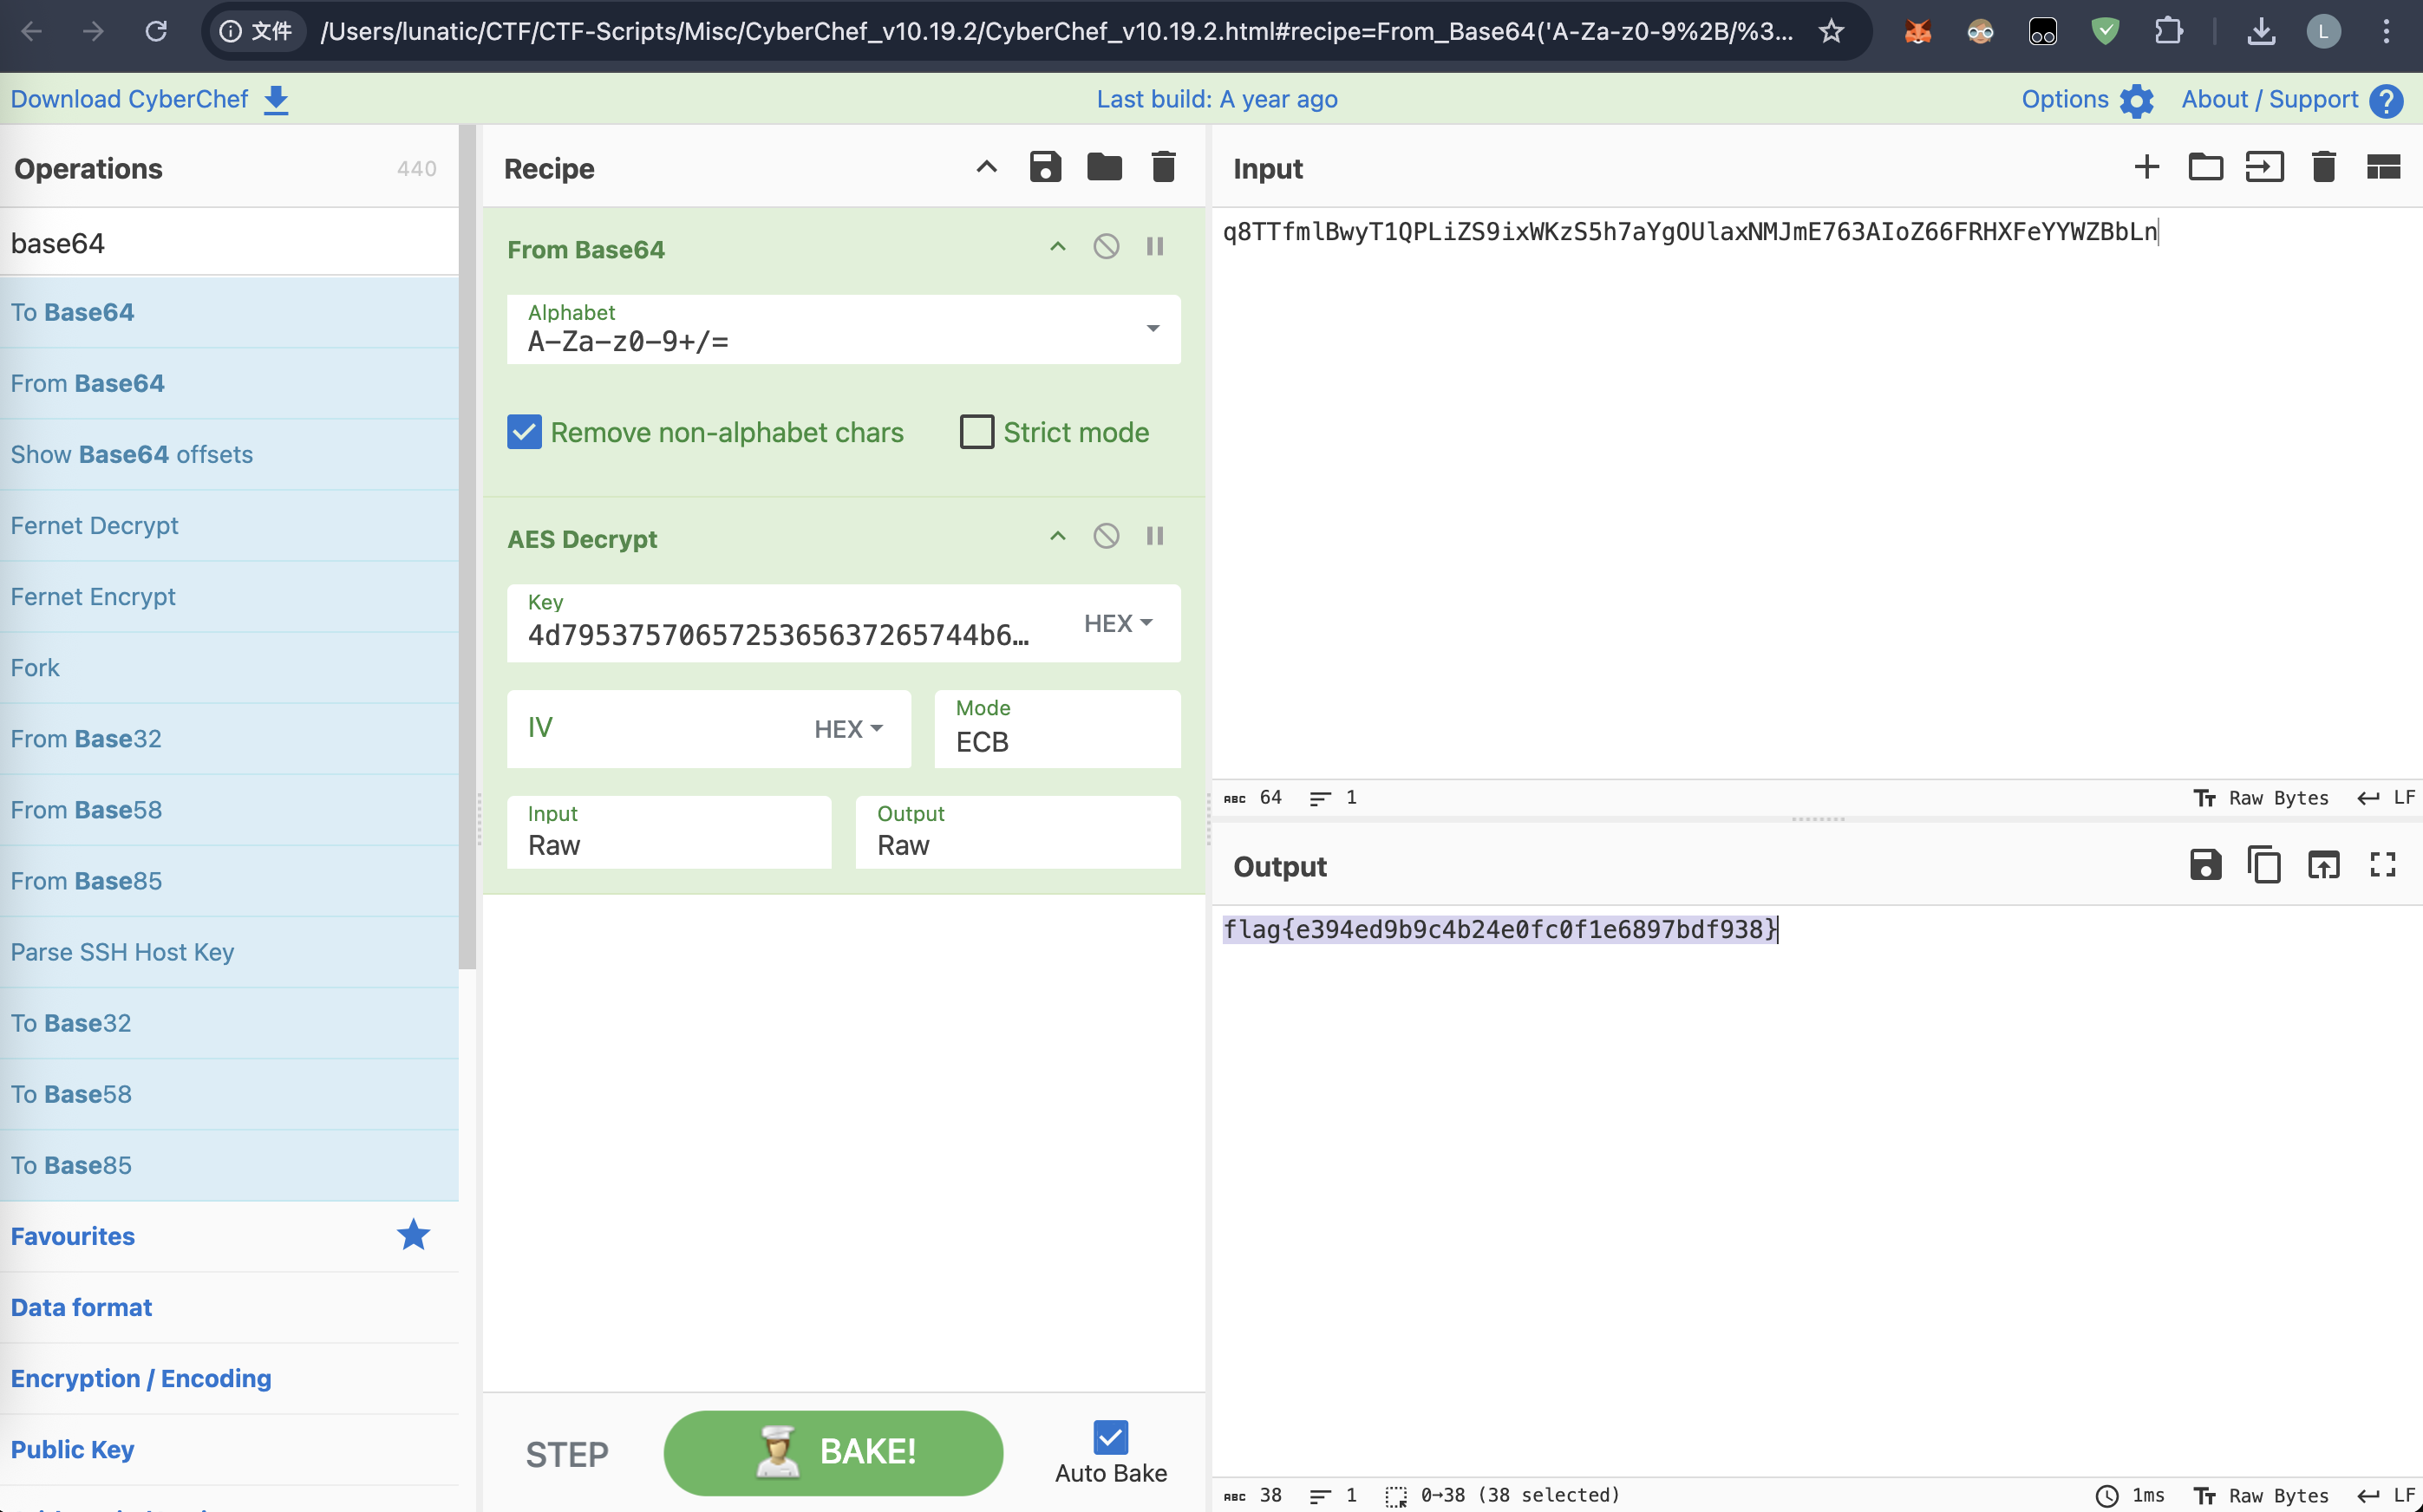The width and height of the screenshot is (2423, 1512).
Task: Click the input Base64 text area
Action: 1817,492
